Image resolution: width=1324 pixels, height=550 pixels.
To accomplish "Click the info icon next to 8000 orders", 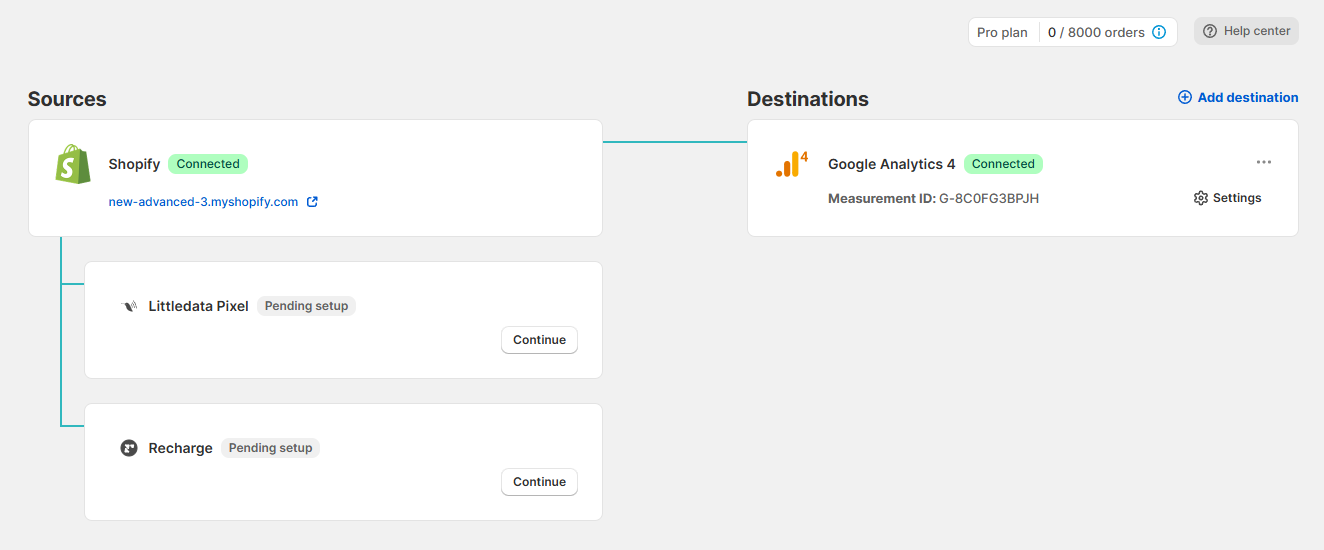I will point(1159,32).
